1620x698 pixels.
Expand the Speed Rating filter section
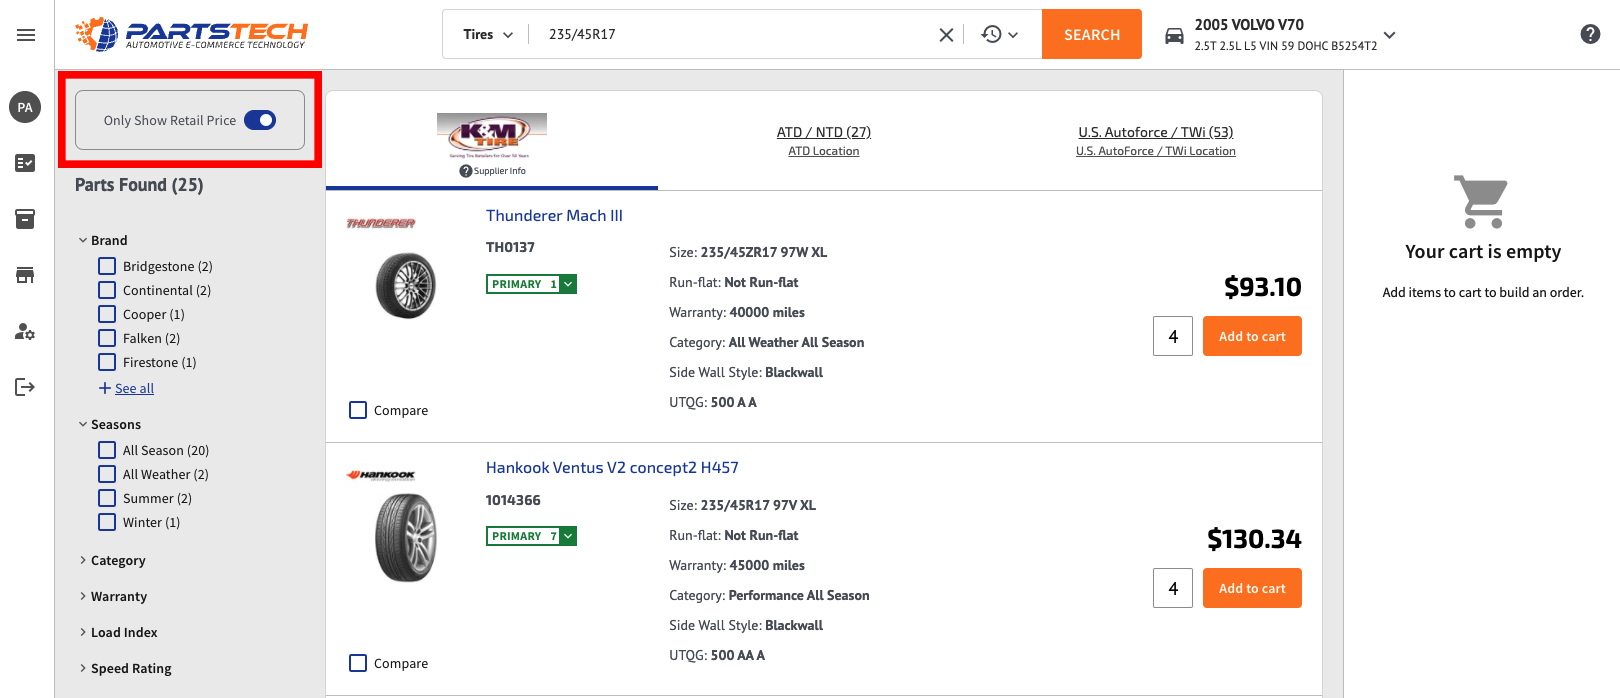click(x=125, y=668)
